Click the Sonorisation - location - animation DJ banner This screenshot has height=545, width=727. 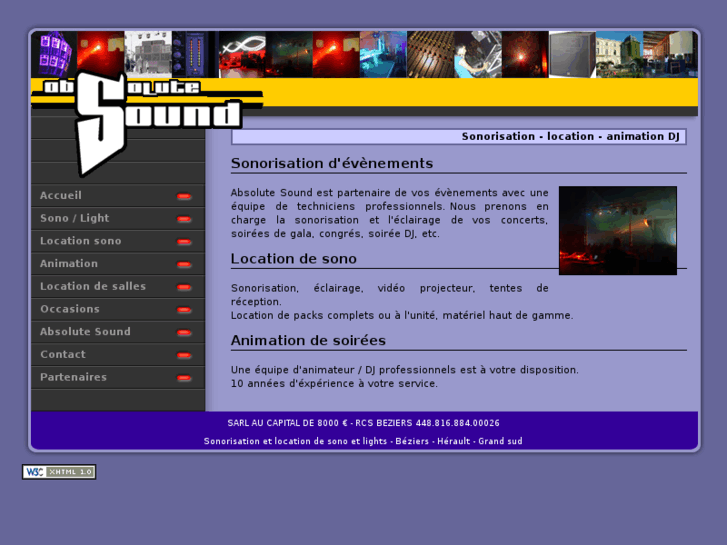coord(459,136)
